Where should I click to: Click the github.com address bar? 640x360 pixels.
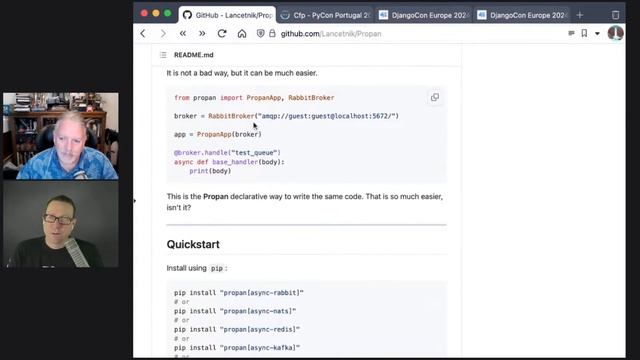pos(331,34)
